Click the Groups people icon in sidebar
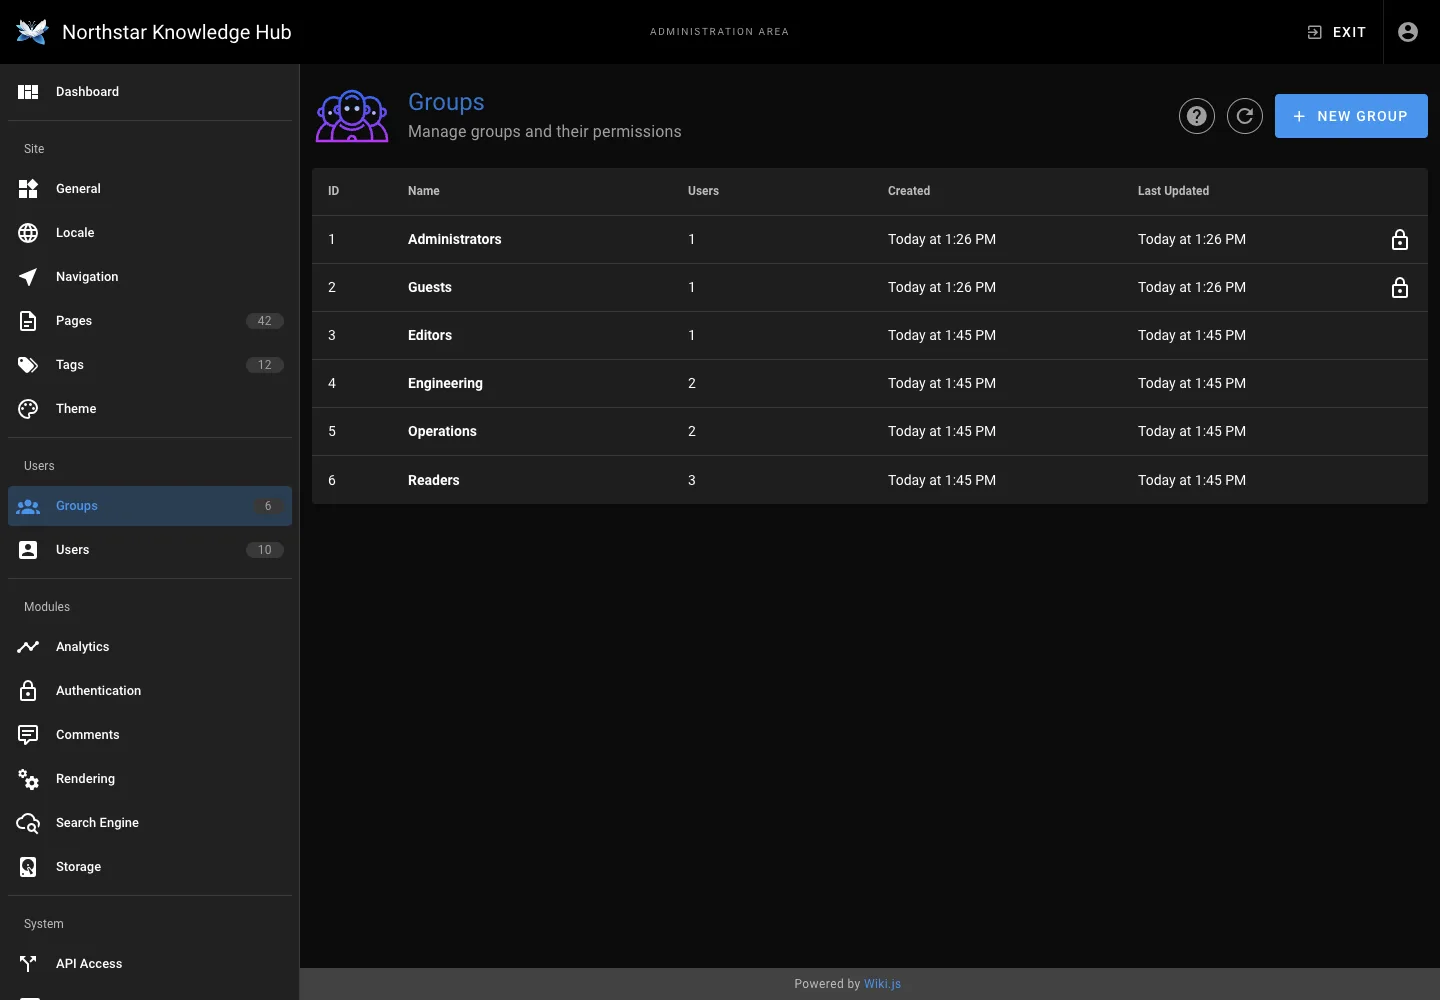The width and height of the screenshot is (1440, 1000). [28, 506]
